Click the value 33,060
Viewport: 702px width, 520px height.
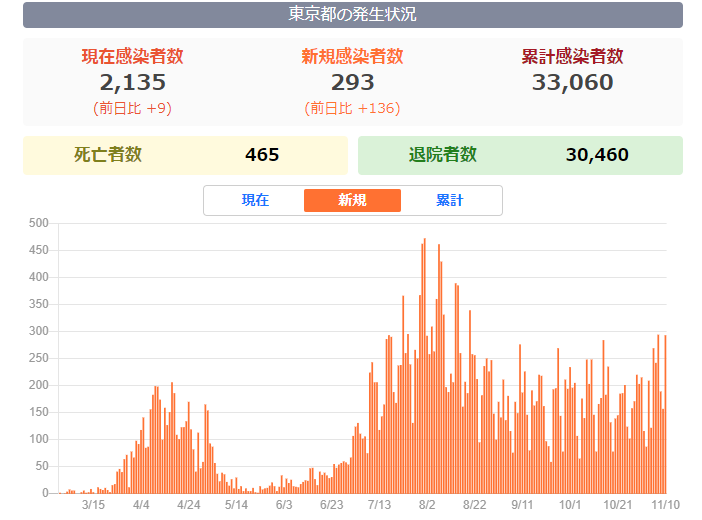pos(572,82)
